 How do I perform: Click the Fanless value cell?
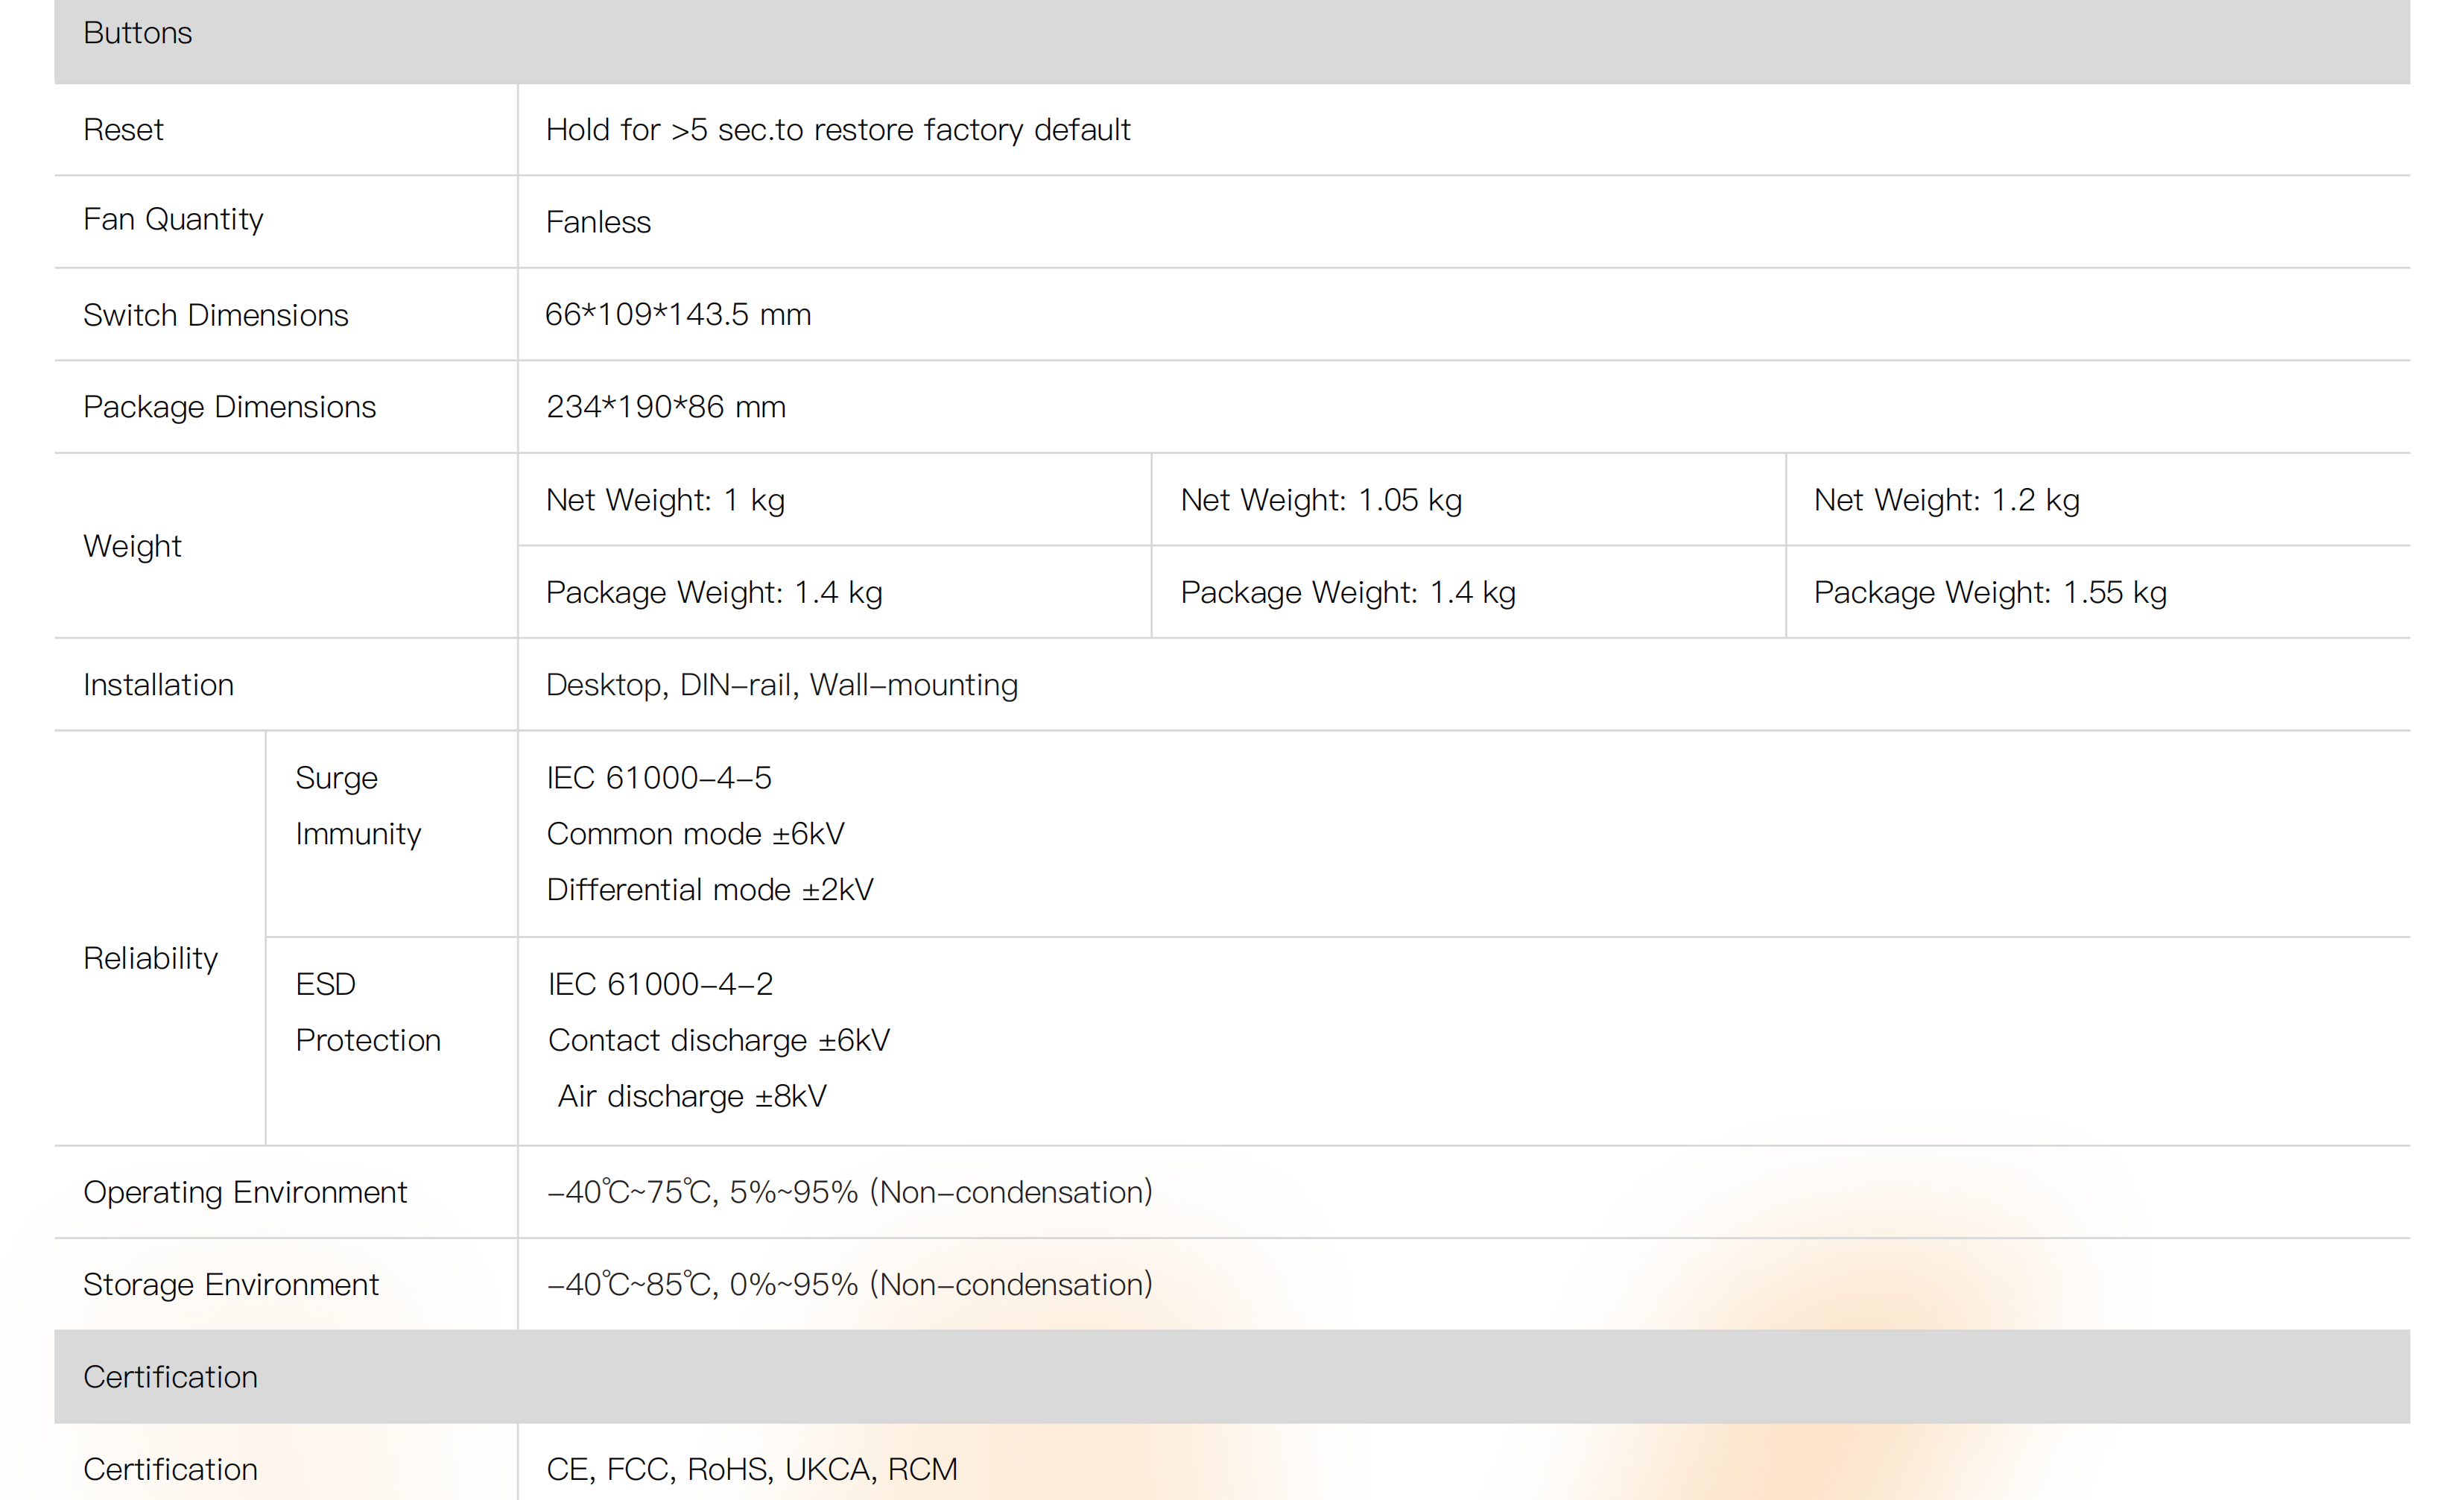point(598,222)
